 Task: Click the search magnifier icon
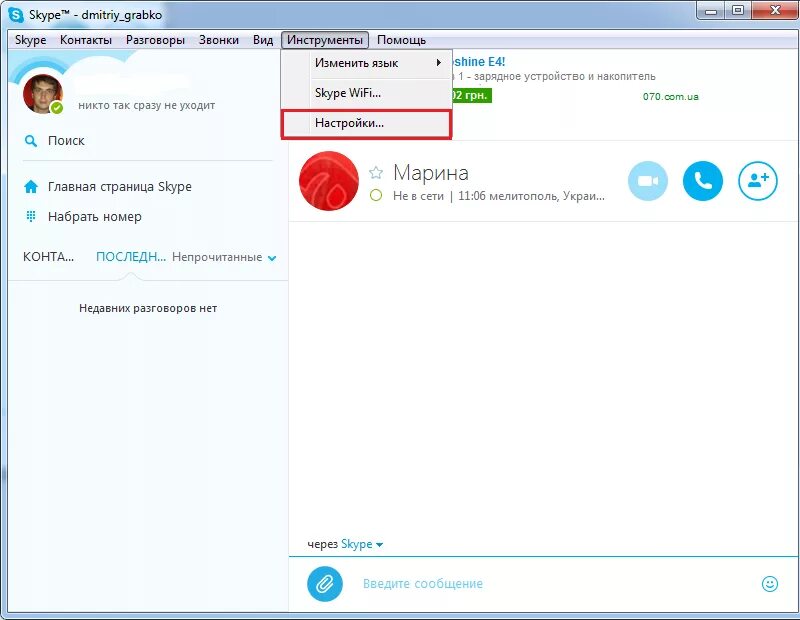[x=31, y=141]
